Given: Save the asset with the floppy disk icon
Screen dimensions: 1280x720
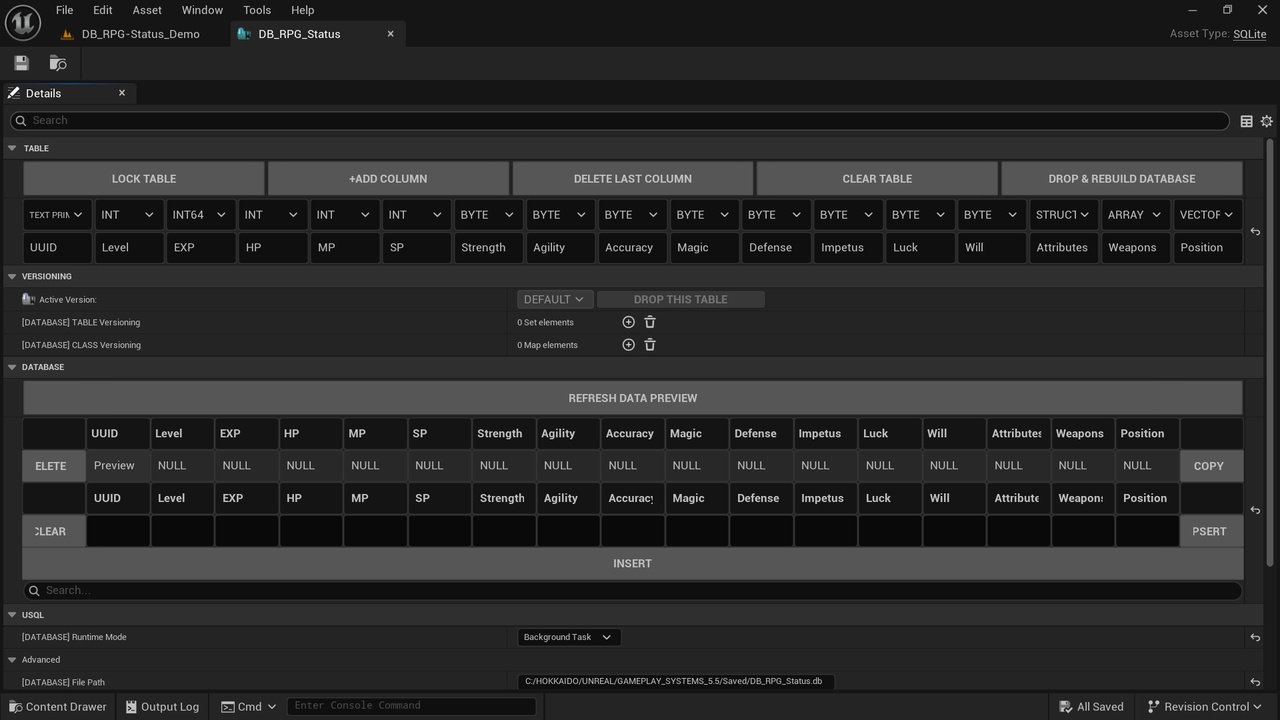Looking at the screenshot, I should (x=21, y=63).
